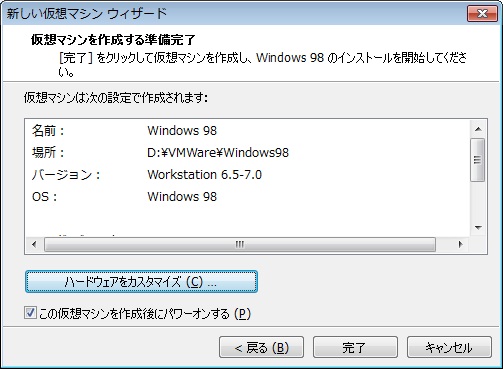Select the D:¥VMWare¥Windows98 location value
The image size is (503, 369).
point(218,153)
